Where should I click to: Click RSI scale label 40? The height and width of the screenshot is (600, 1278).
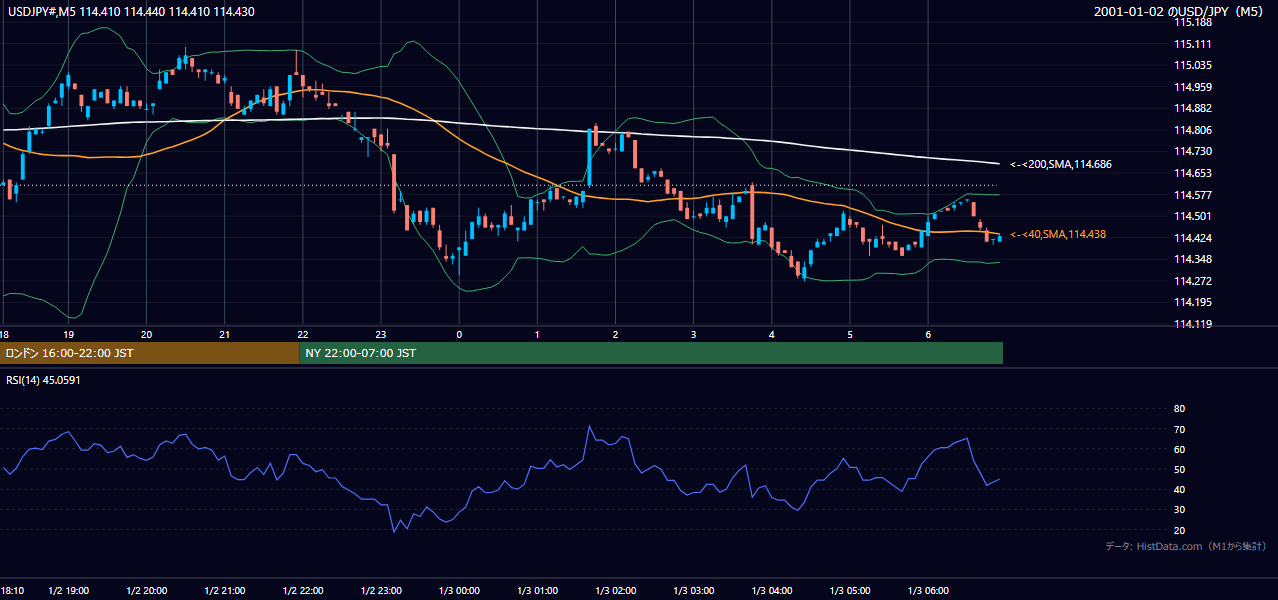click(x=1179, y=490)
